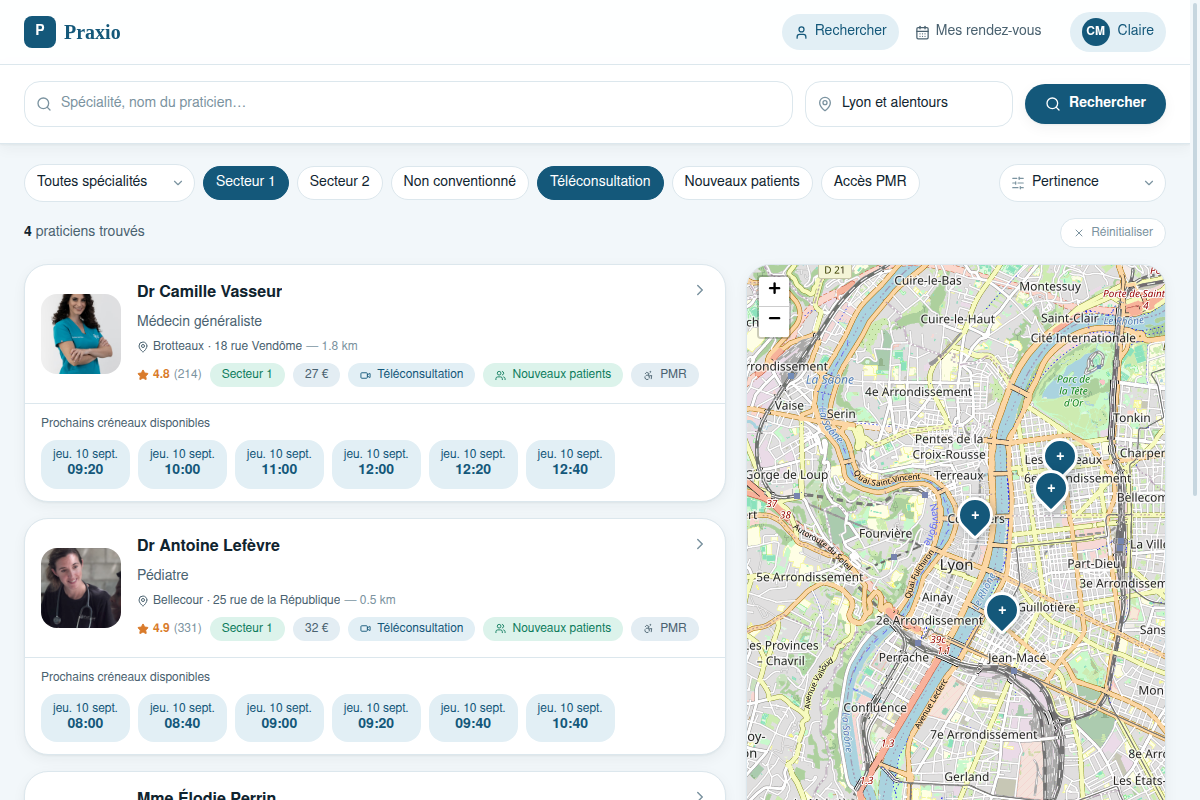Screen dimensions: 1200x800
Task: Click the dark Rechercher search button
Action: 1095,103
